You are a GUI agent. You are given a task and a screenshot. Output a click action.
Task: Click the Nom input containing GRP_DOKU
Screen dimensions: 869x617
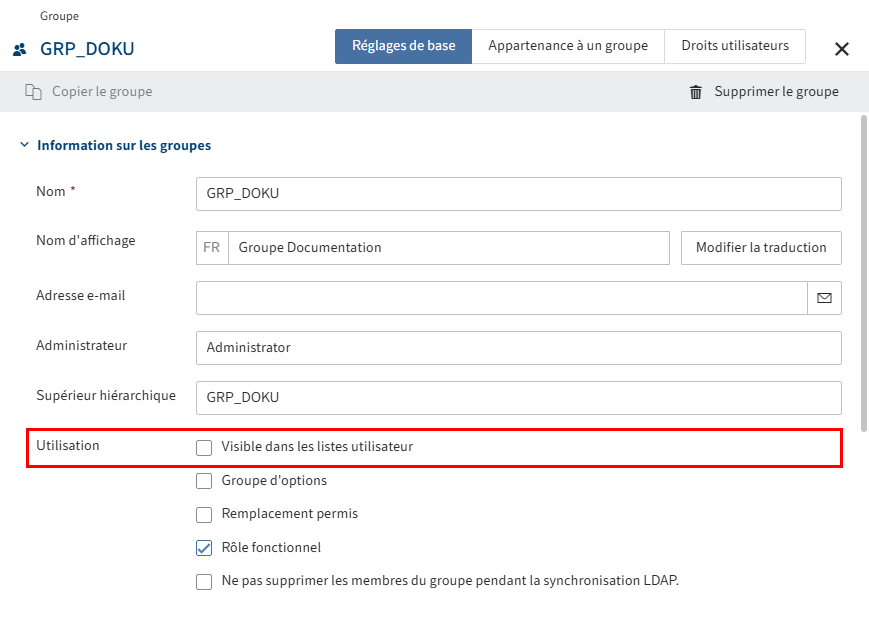(517, 193)
